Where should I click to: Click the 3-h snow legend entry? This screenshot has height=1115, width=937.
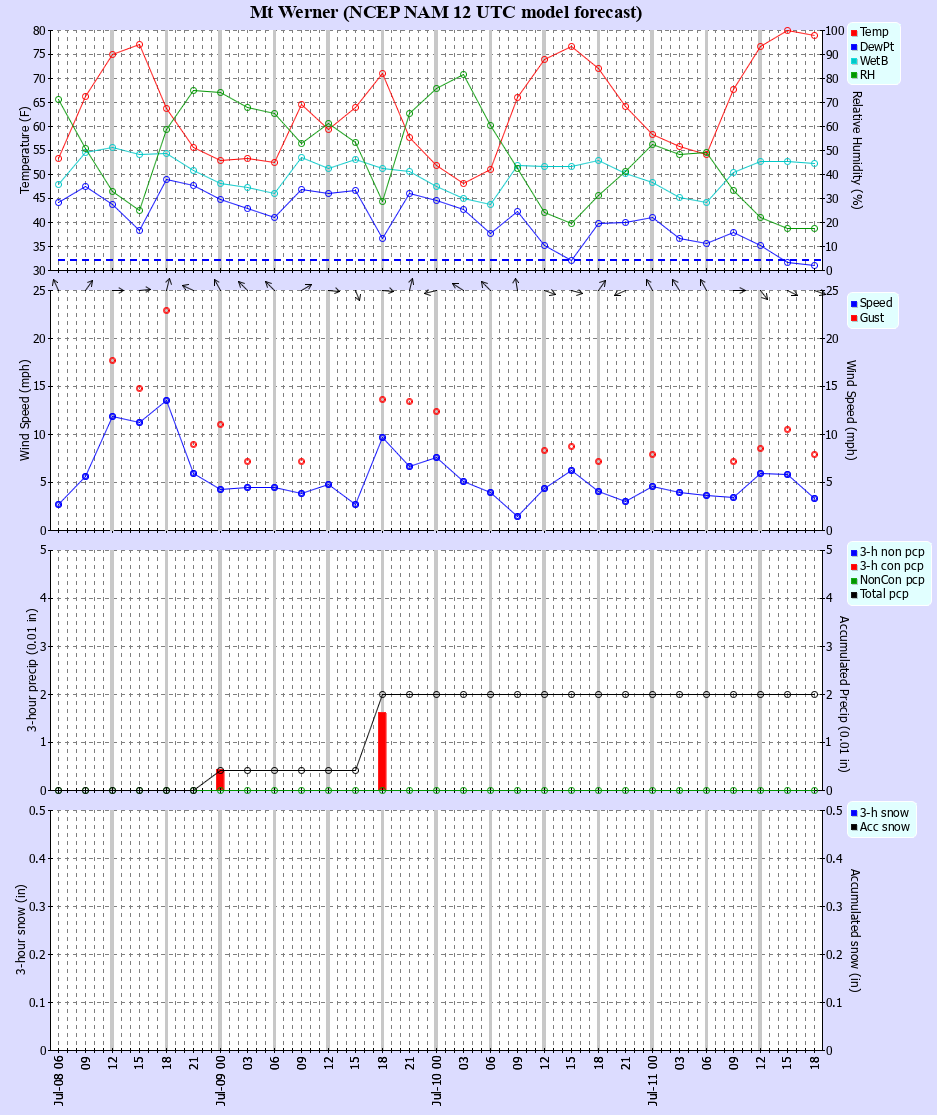tap(879, 813)
